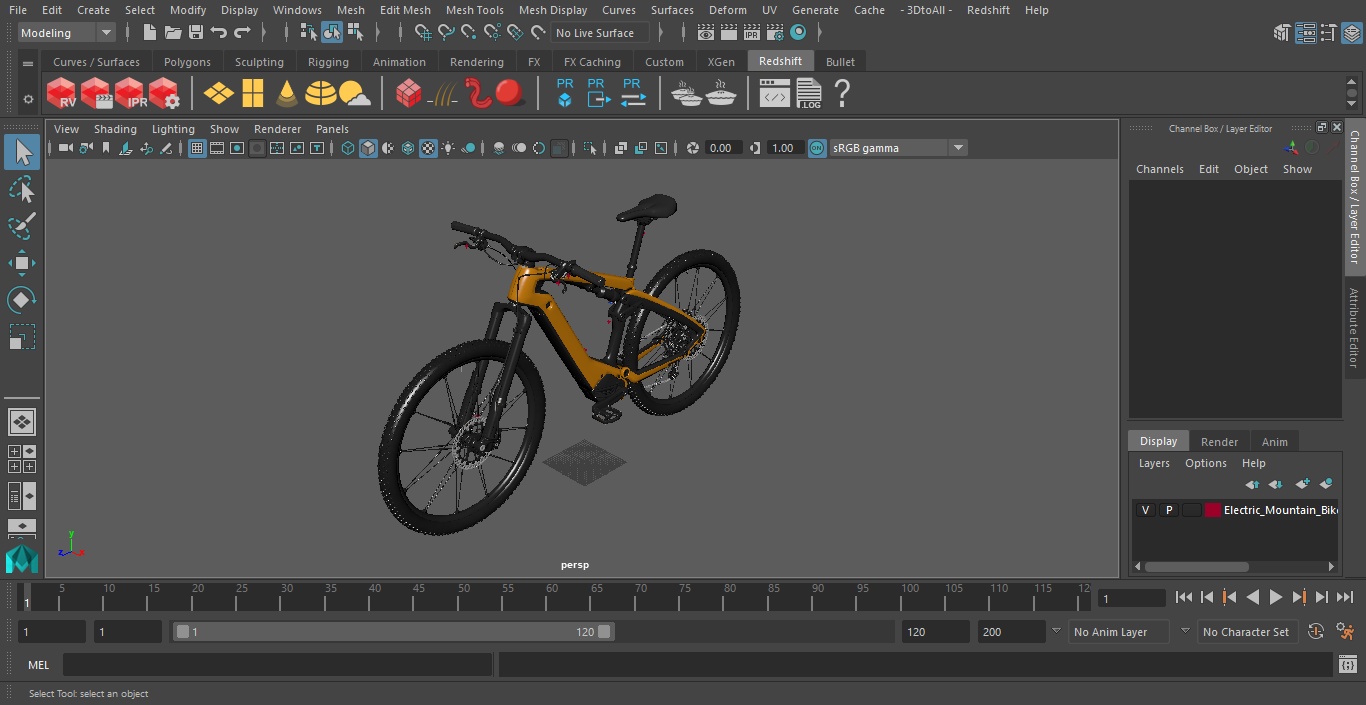Open the Redshift menu in menu bar
The image size is (1366, 705).
988,10
